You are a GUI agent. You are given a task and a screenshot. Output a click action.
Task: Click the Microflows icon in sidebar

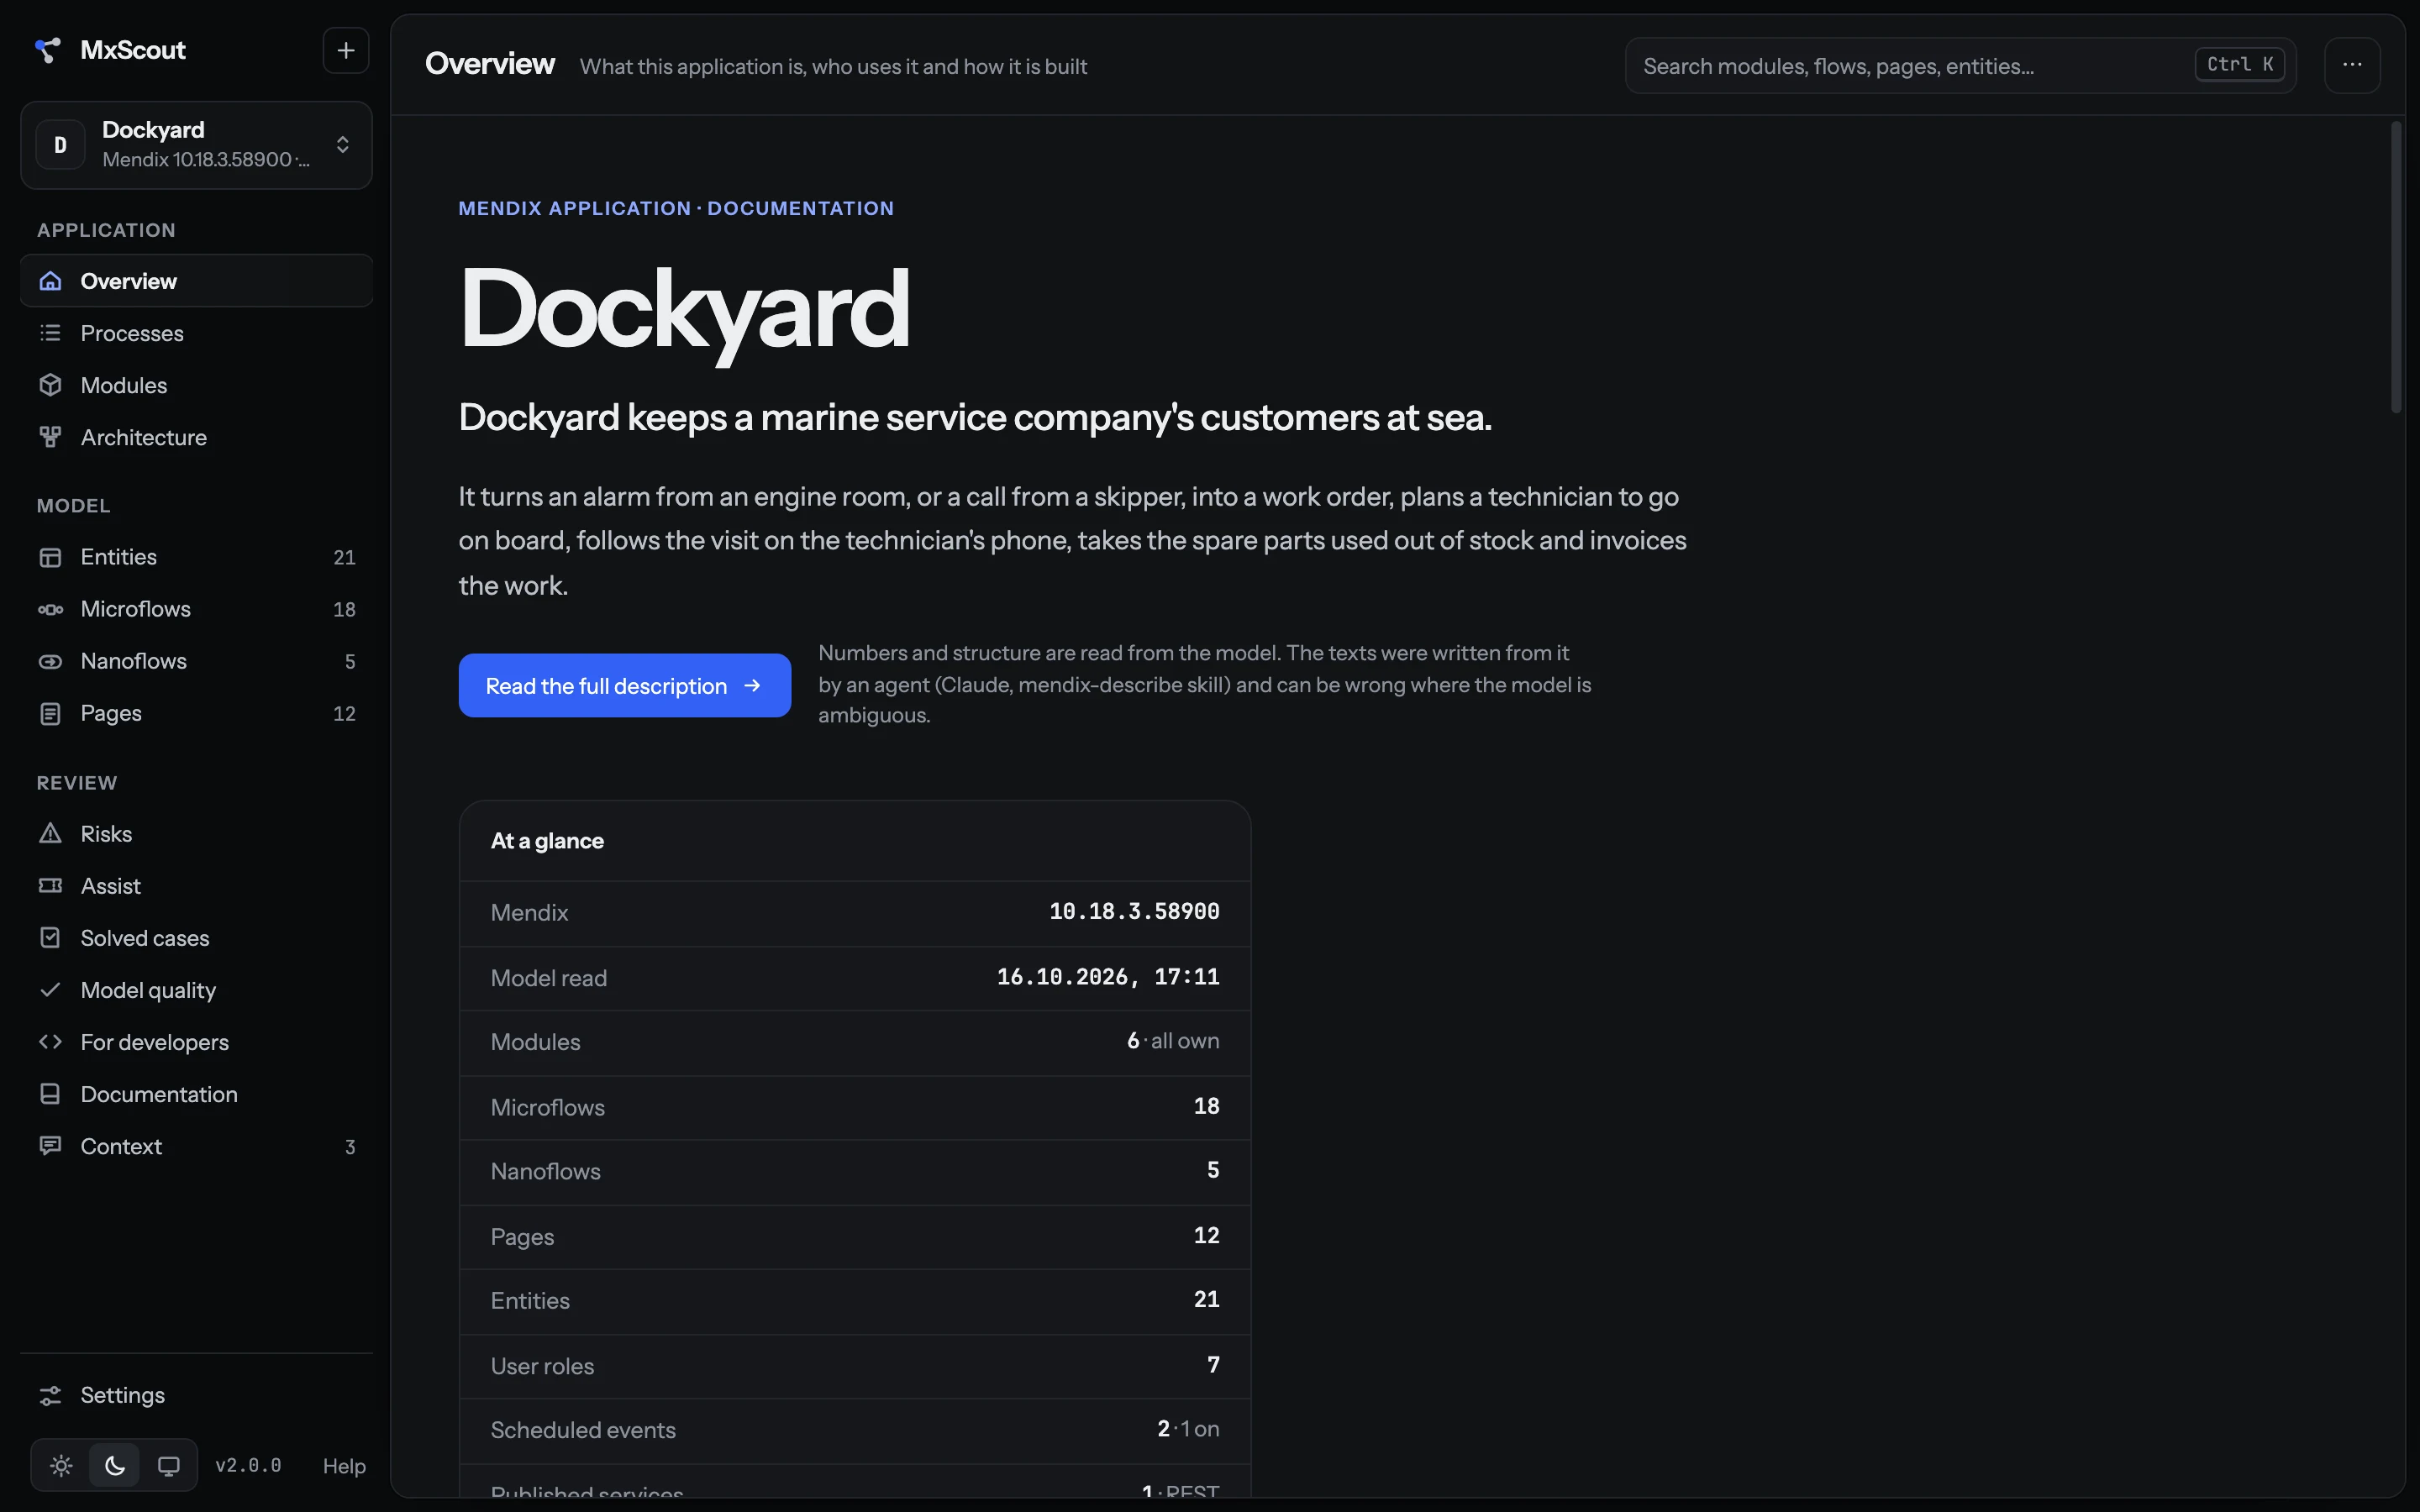coord(50,609)
